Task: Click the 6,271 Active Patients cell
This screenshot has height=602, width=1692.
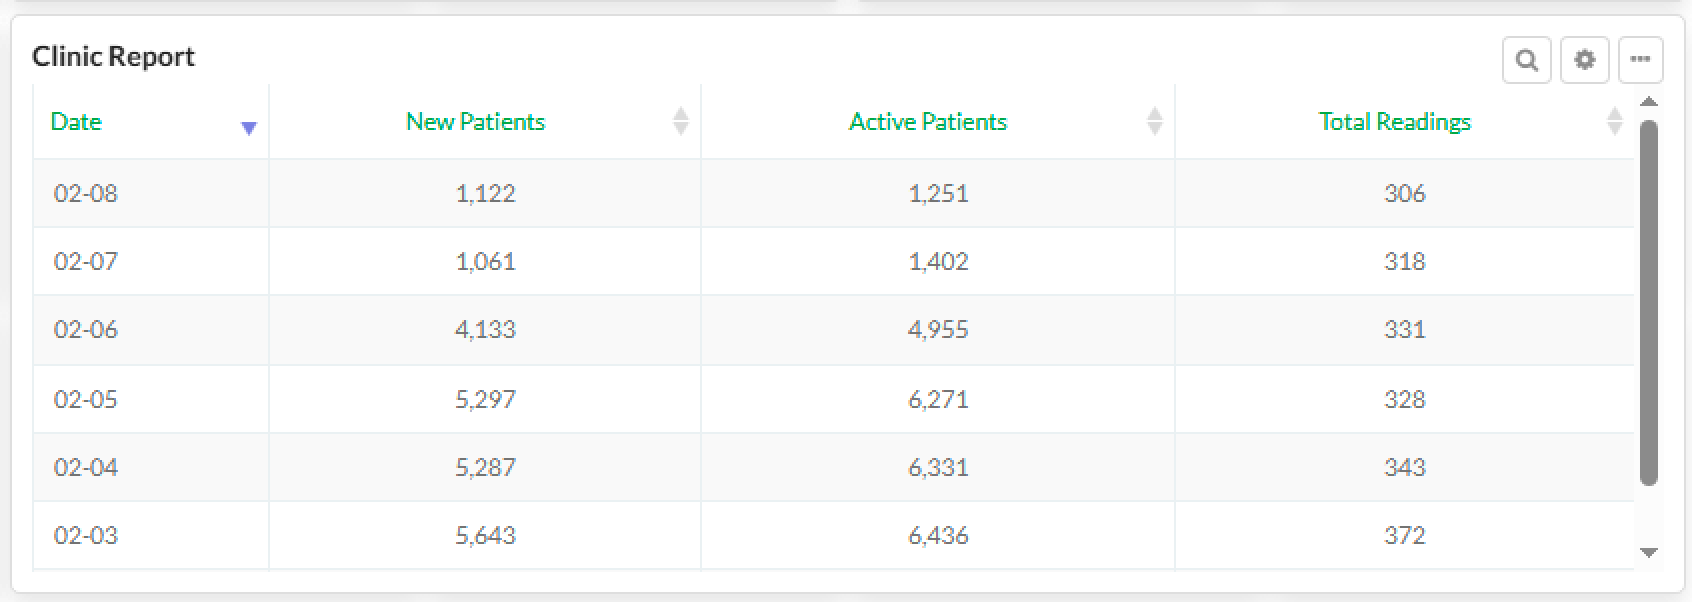Action: pos(938,399)
